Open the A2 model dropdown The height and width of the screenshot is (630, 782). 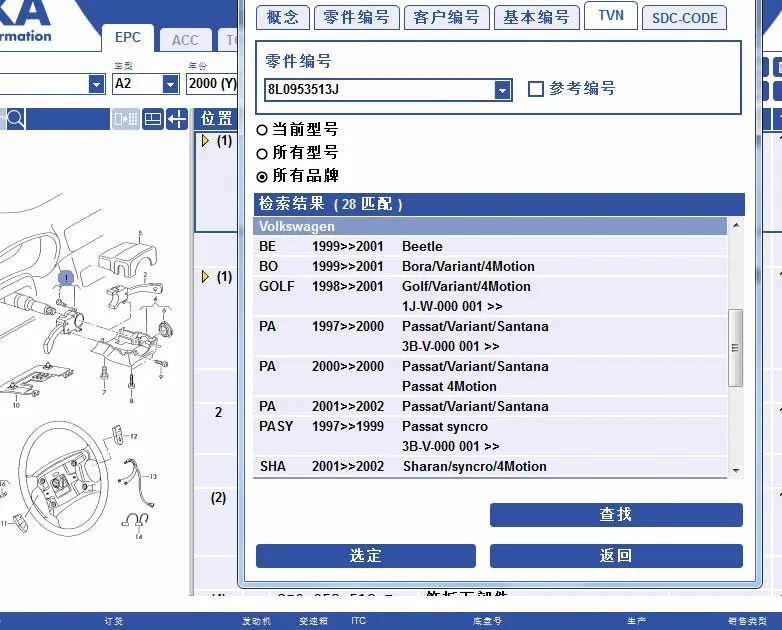point(171,84)
